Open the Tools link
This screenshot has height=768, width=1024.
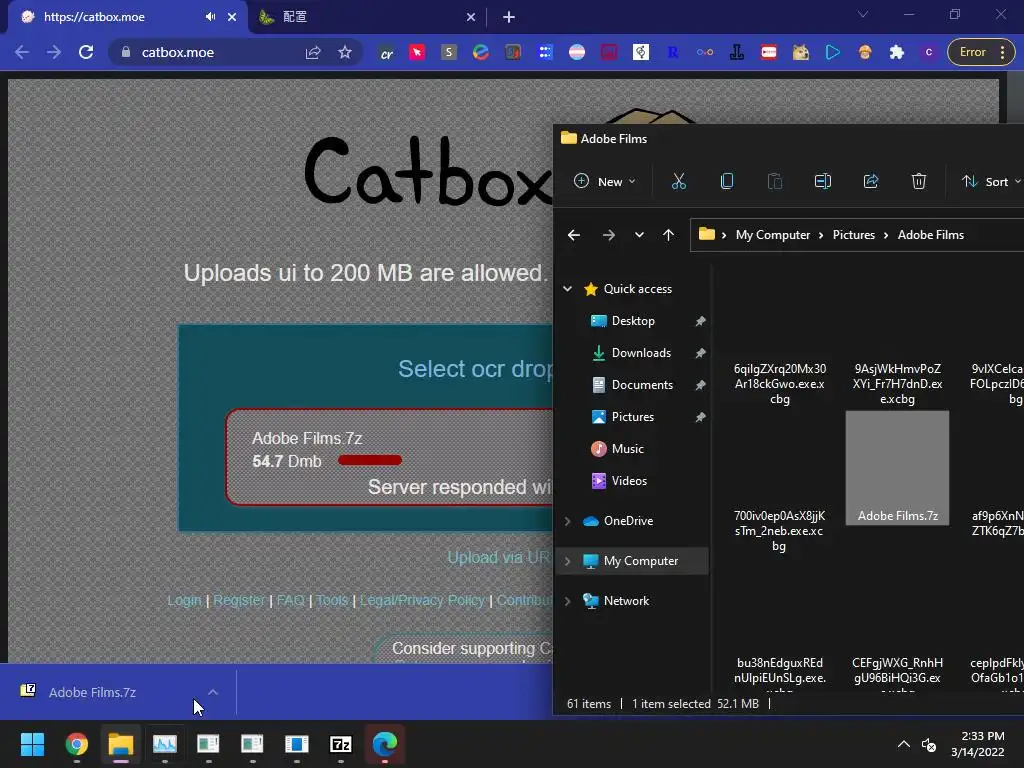(x=332, y=600)
